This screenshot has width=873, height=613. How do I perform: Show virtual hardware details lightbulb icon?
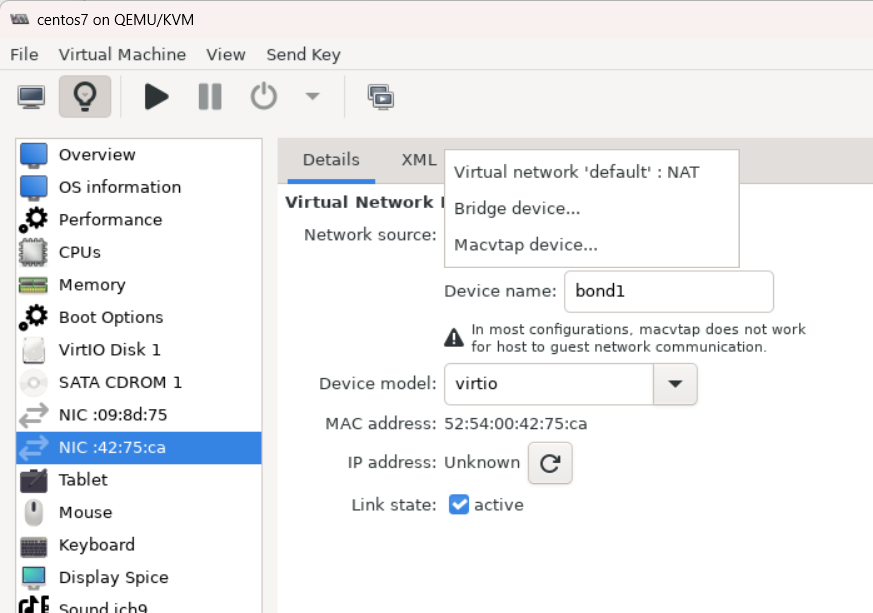(x=85, y=97)
